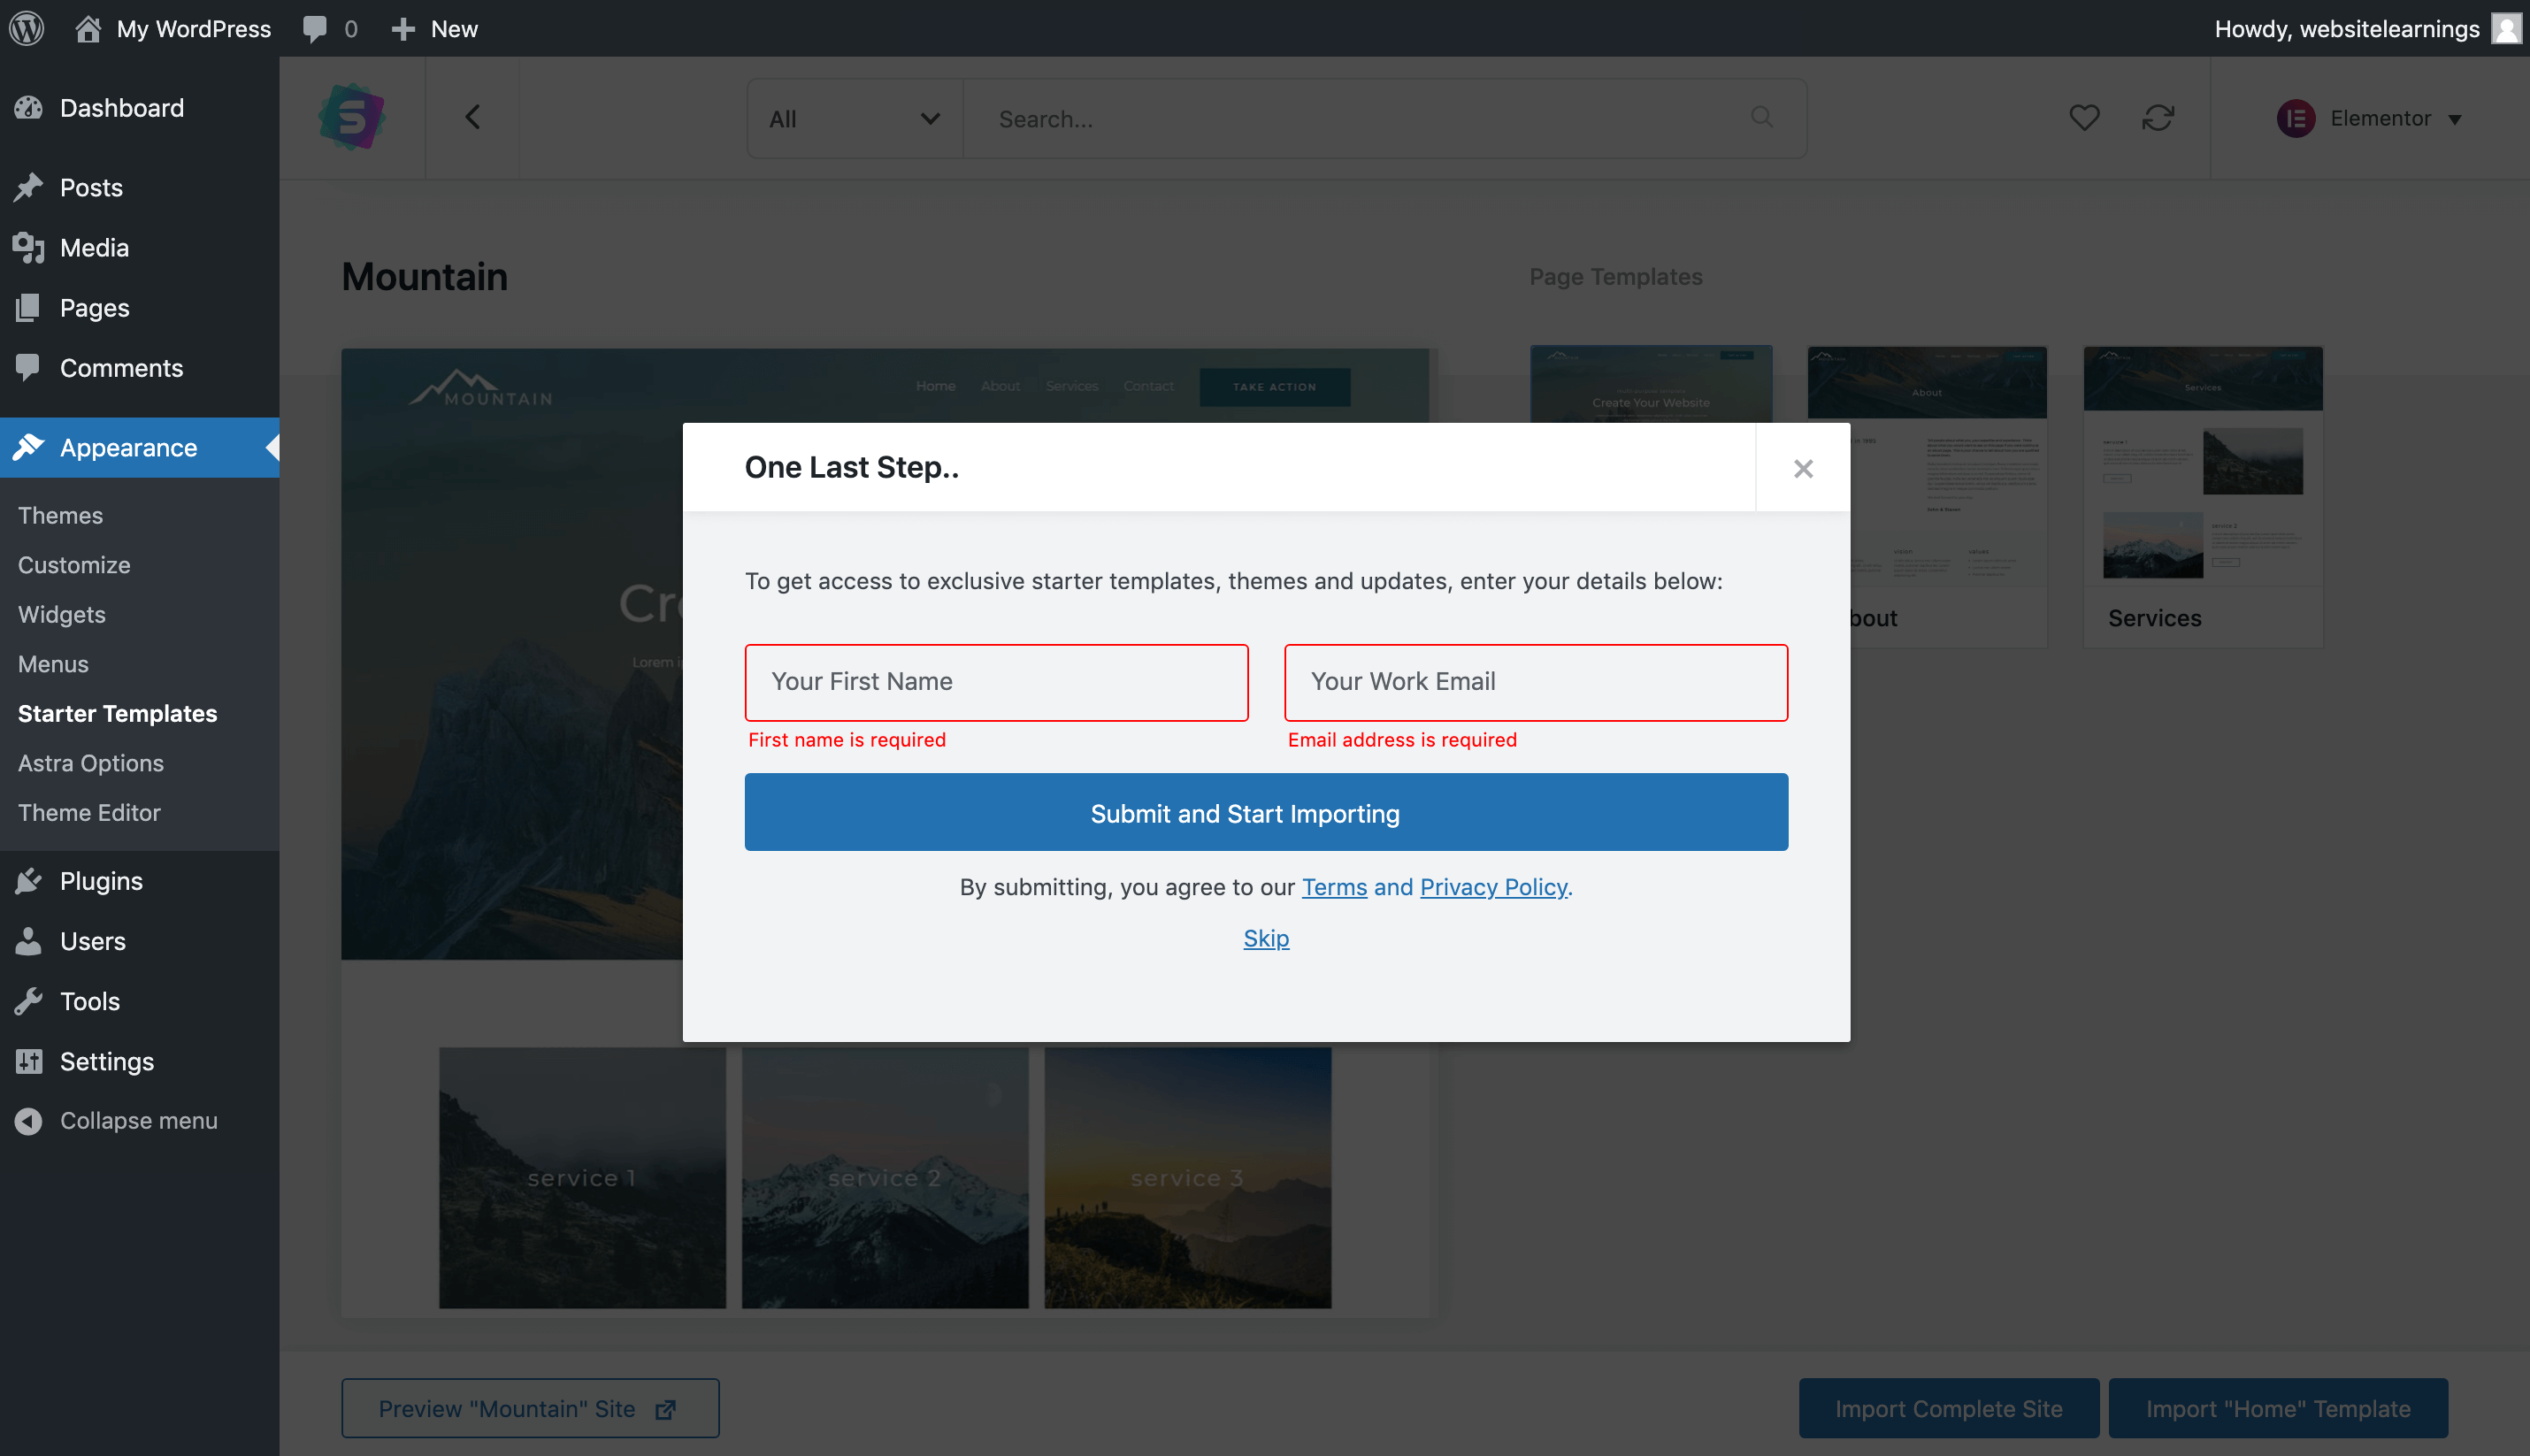Open the Elementor page builder dropdown
2530x1456 pixels.
click(2369, 118)
